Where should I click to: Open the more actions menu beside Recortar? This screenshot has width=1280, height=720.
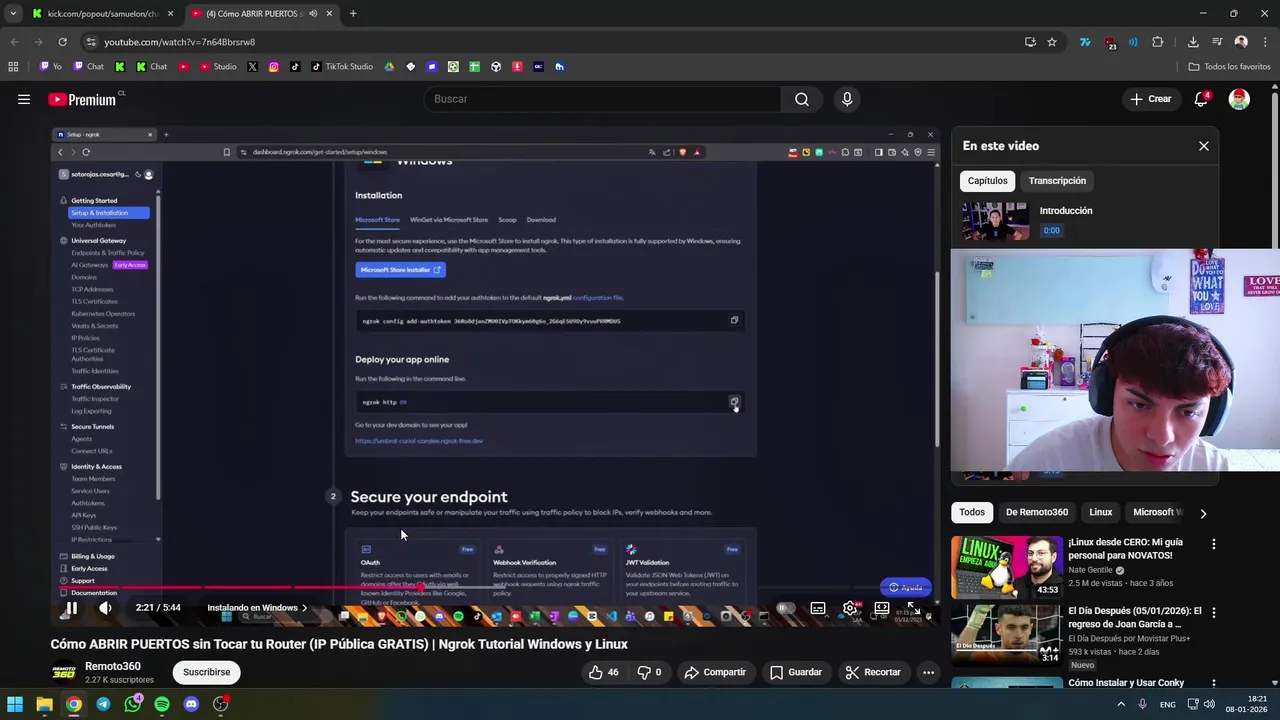coord(928,672)
